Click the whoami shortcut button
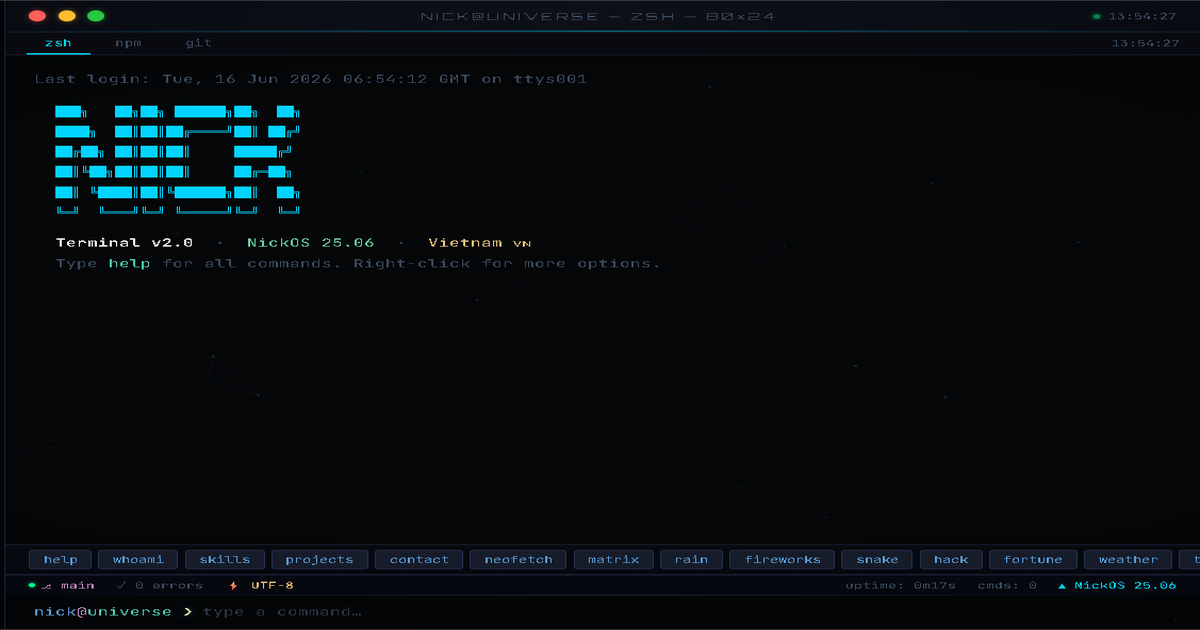 tap(139, 560)
